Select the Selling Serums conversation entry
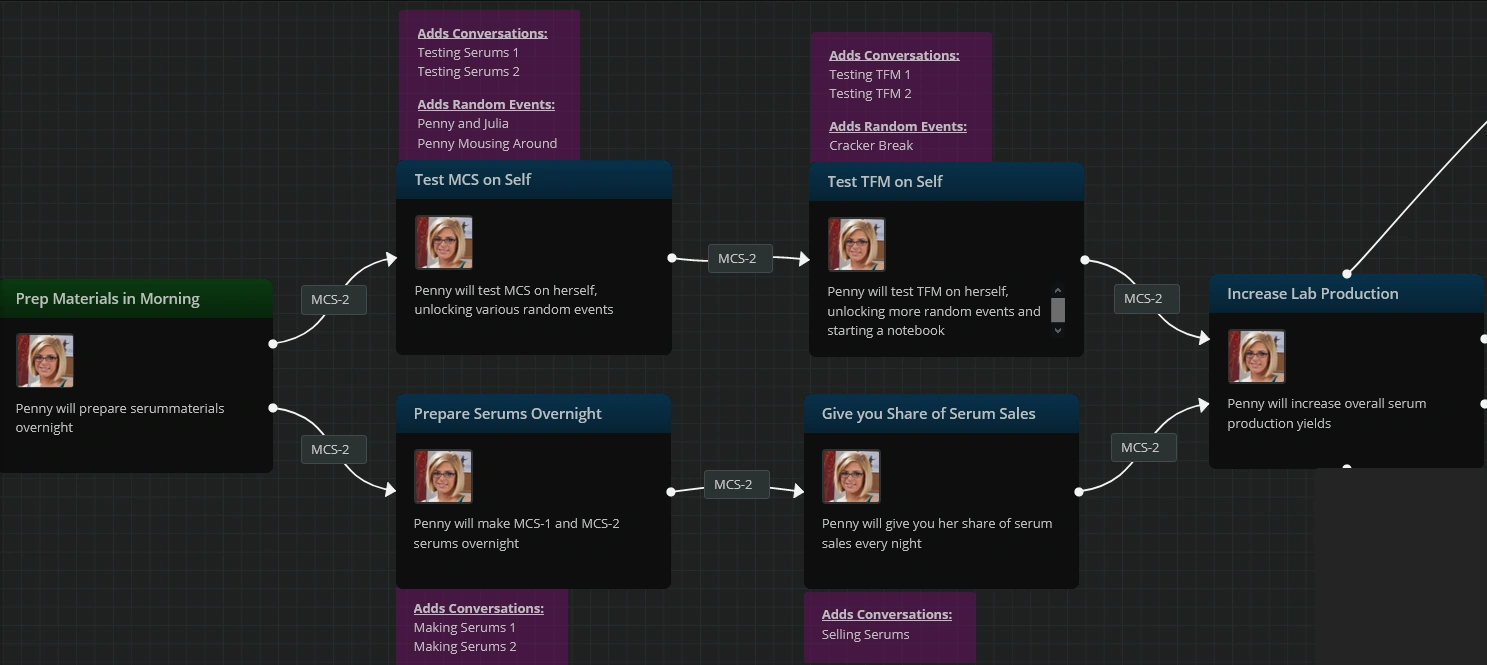This screenshot has width=1487, height=665. tap(865, 634)
